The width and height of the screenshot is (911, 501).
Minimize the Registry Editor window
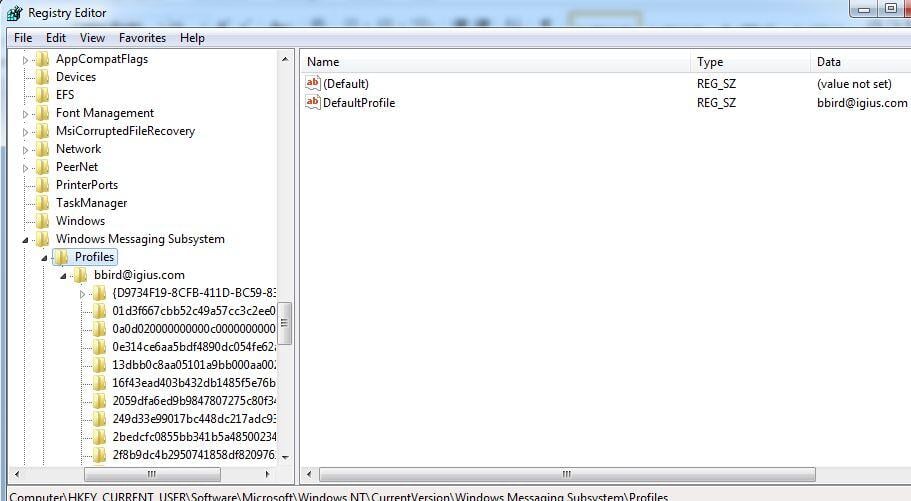tap(865, 9)
